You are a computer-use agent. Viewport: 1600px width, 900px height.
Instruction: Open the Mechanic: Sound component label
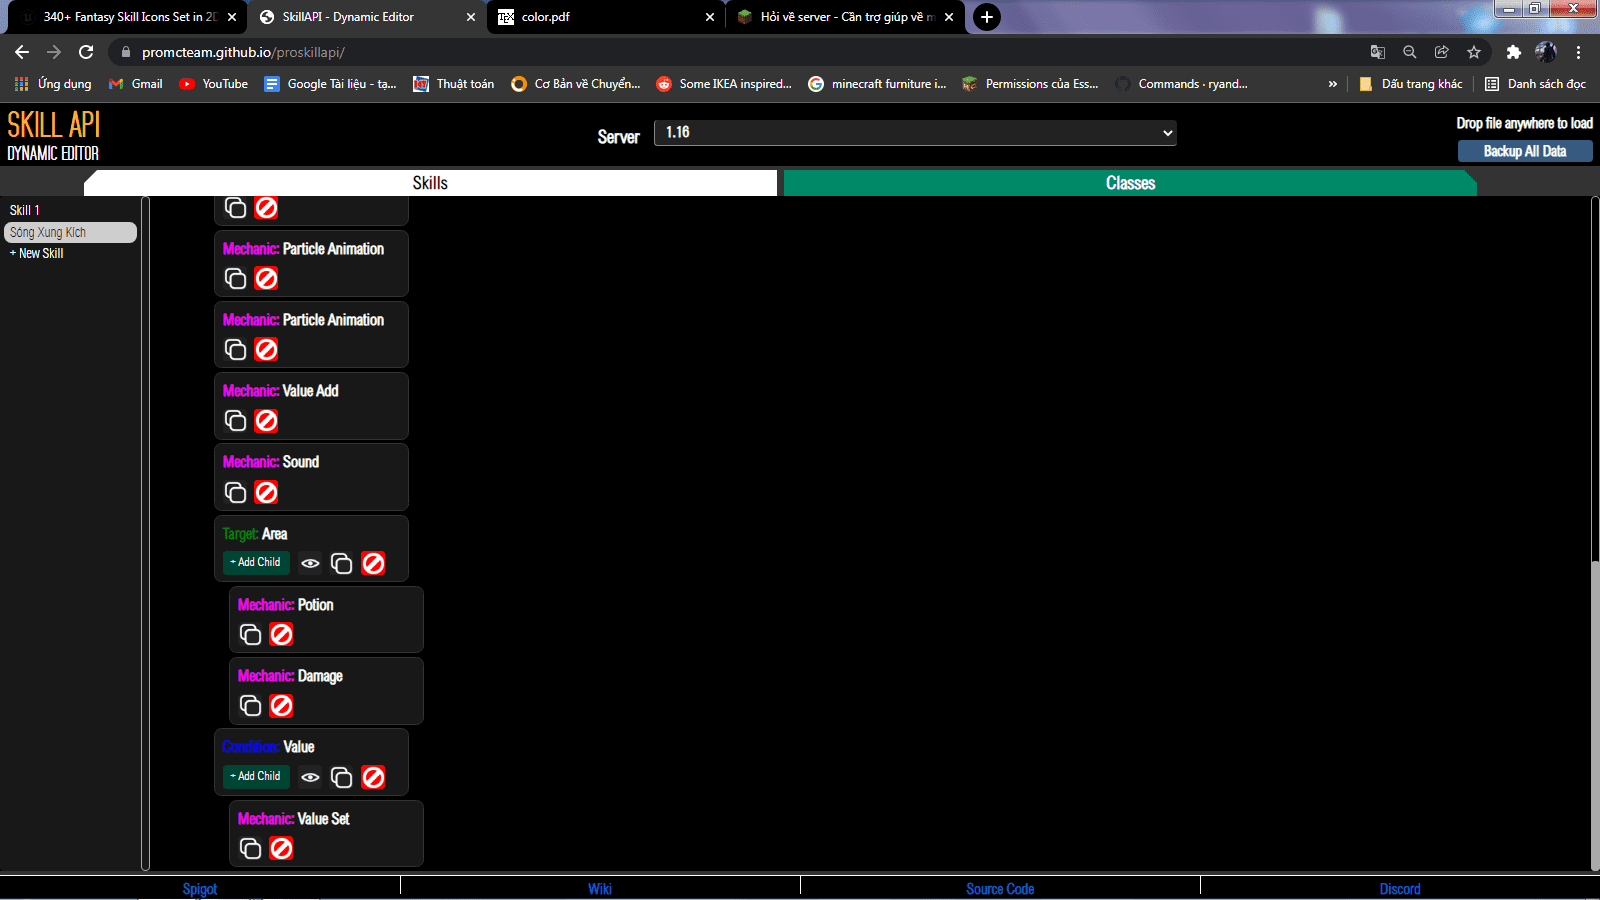[x=271, y=462]
